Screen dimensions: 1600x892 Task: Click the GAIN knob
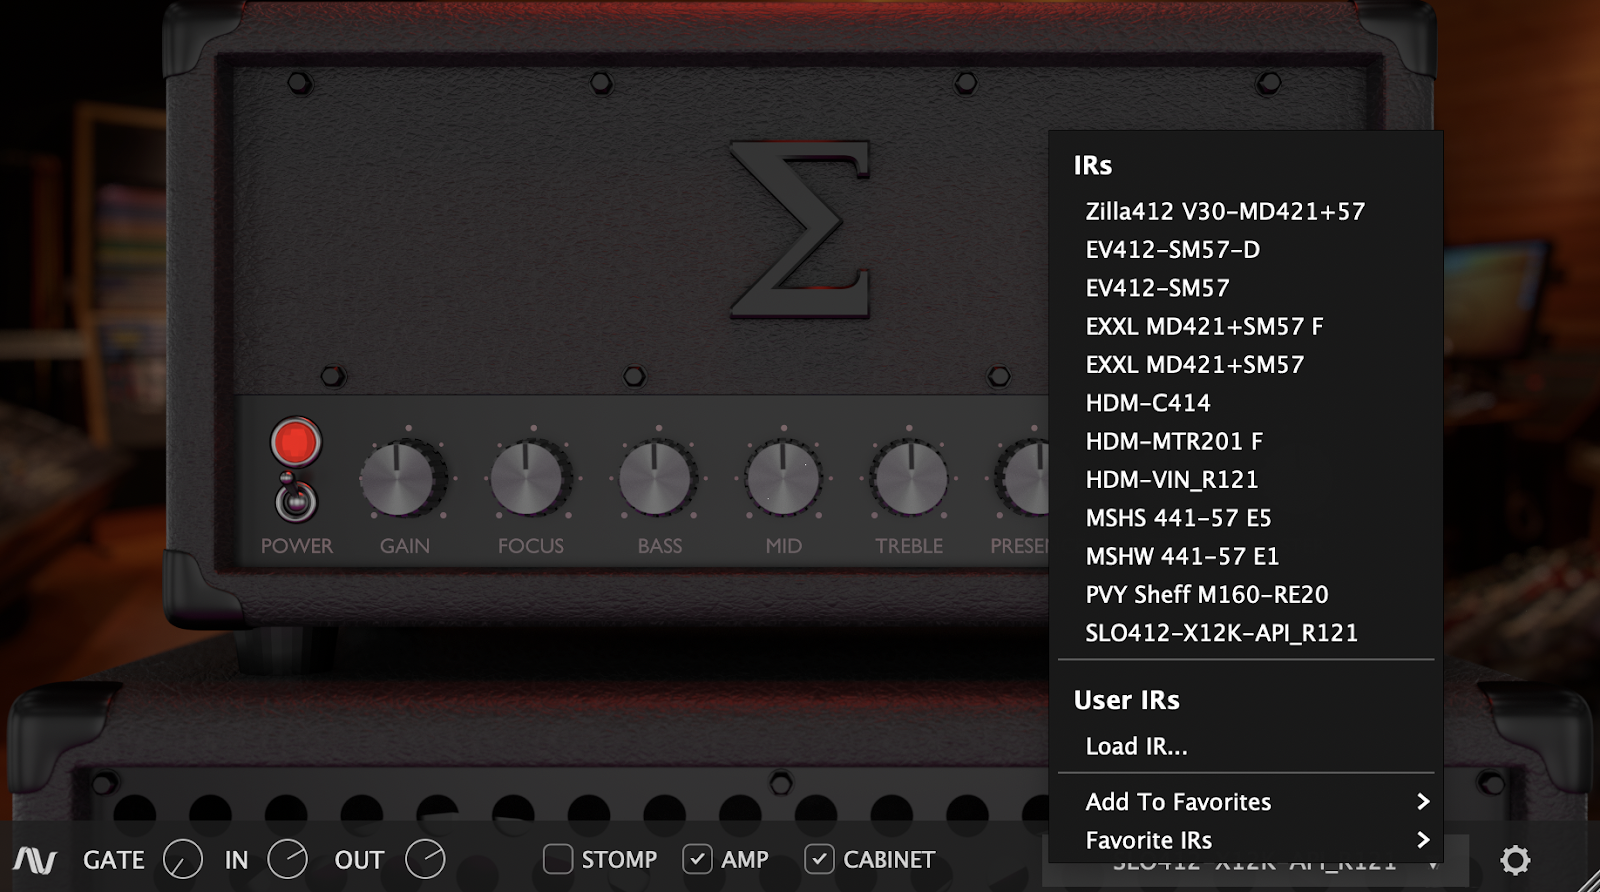(402, 479)
